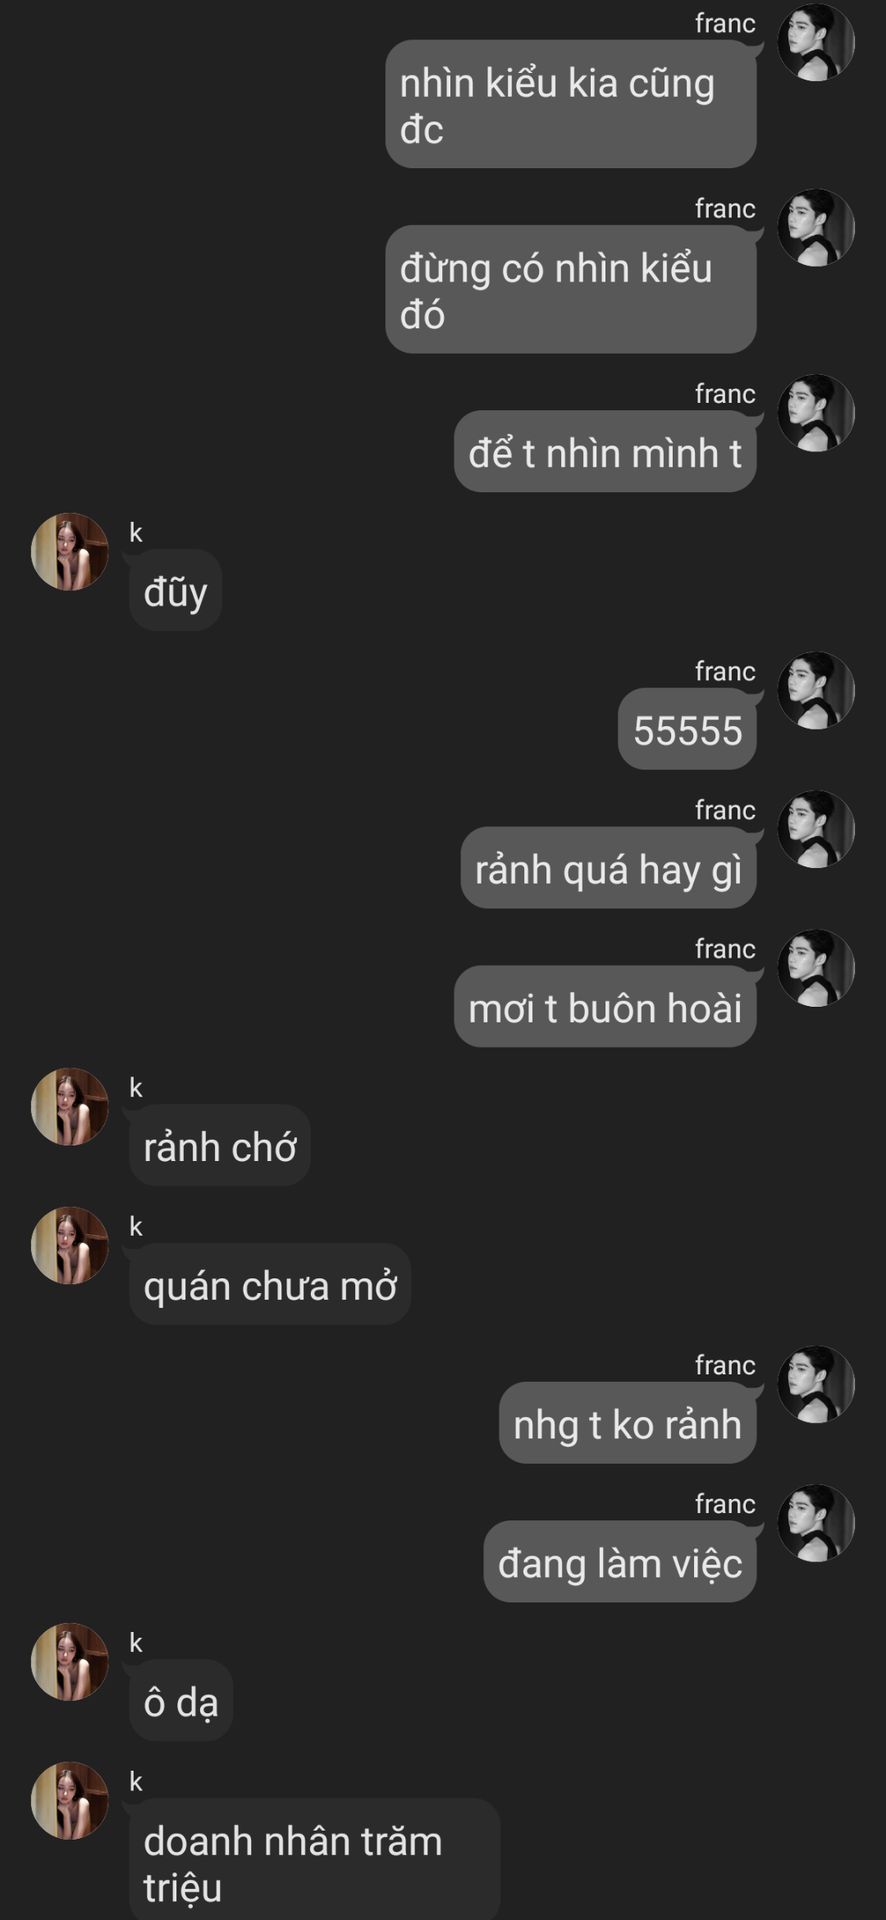Tap the 'rảnh quá hay gì' message bubble
Viewport: 886px width, 1920px height.
click(x=608, y=868)
